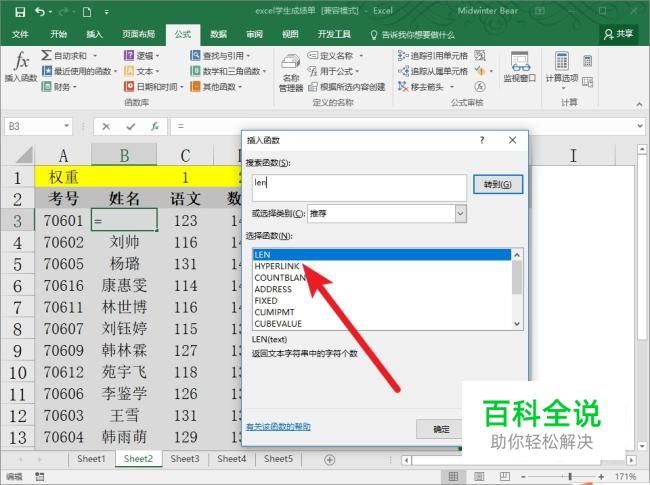Click the search function text field
The image size is (650, 485).
point(359,188)
